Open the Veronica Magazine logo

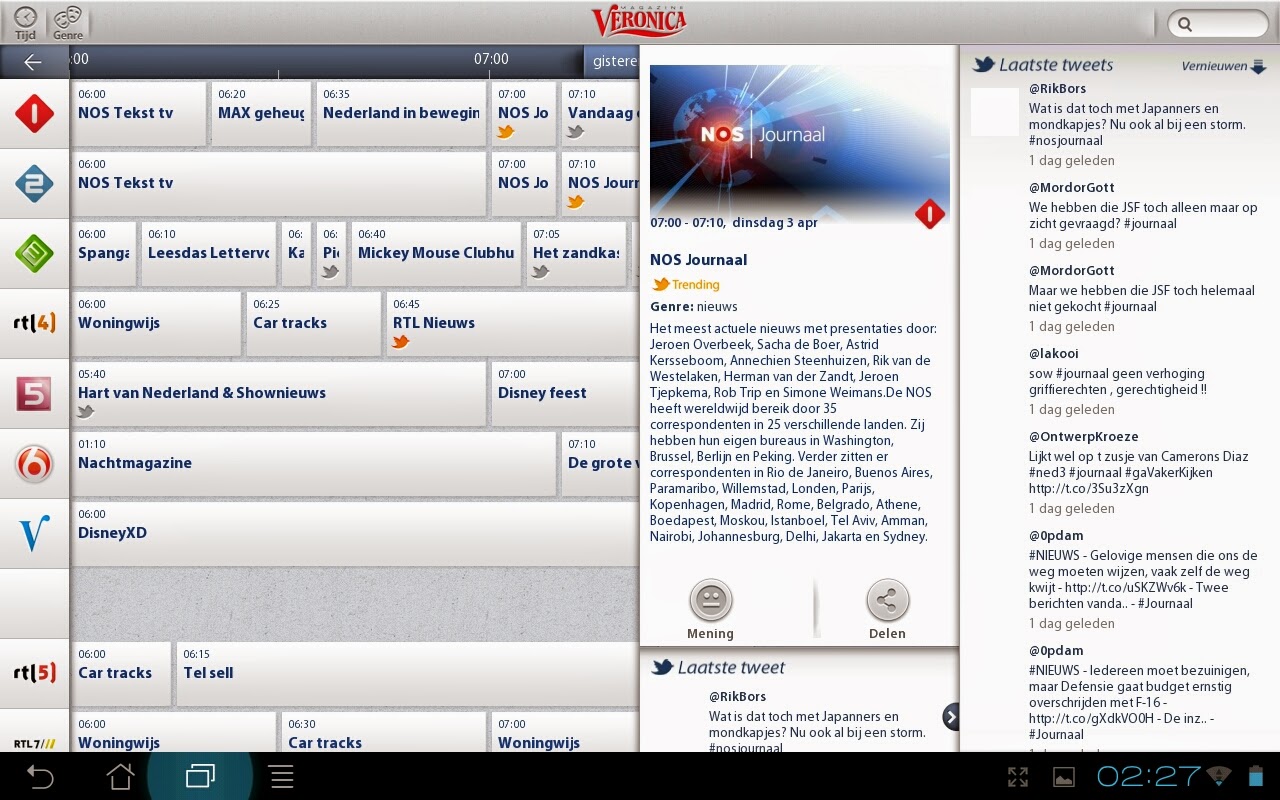coord(639,21)
